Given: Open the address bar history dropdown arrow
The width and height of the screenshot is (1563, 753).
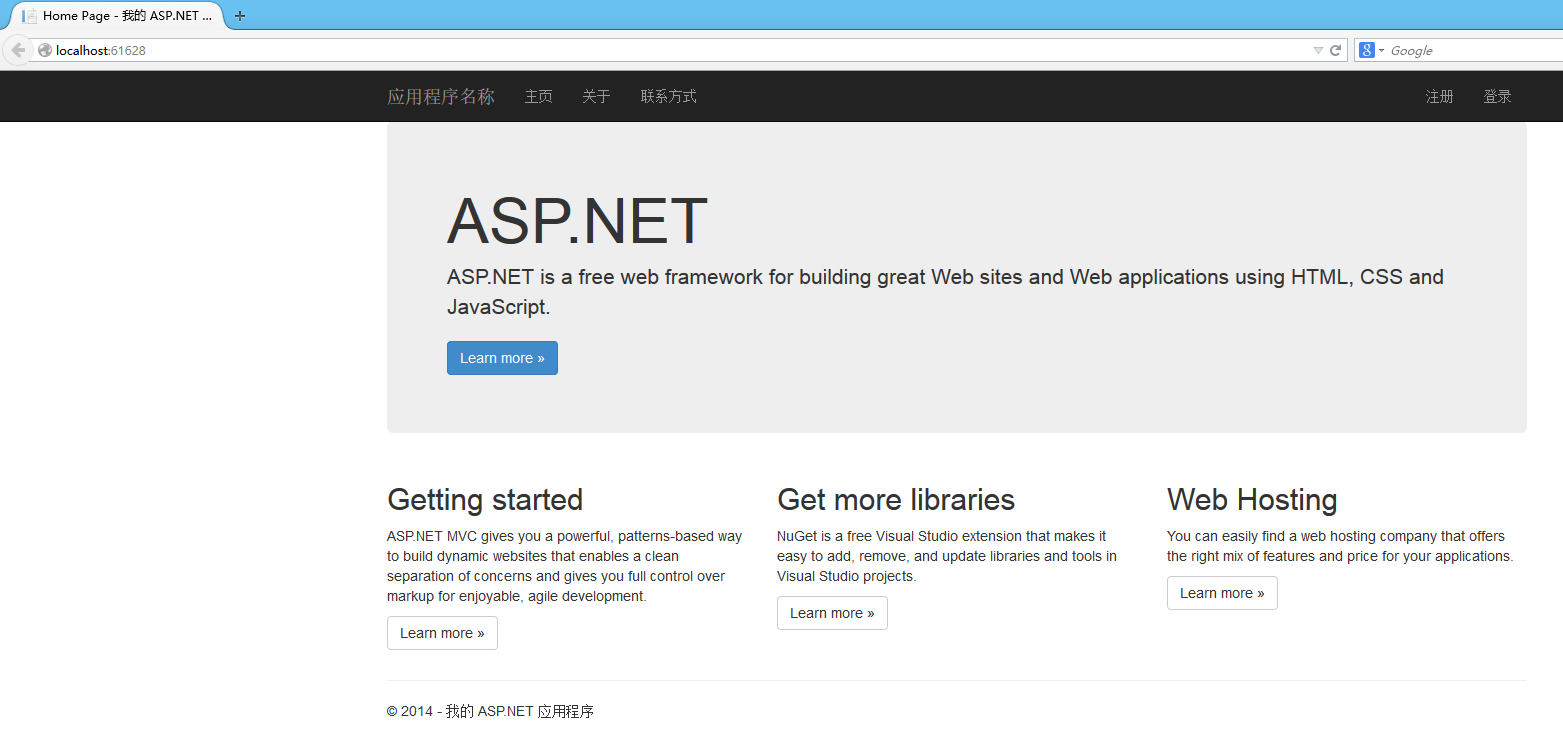Looking at the screenshot, I should (1318, 50).
